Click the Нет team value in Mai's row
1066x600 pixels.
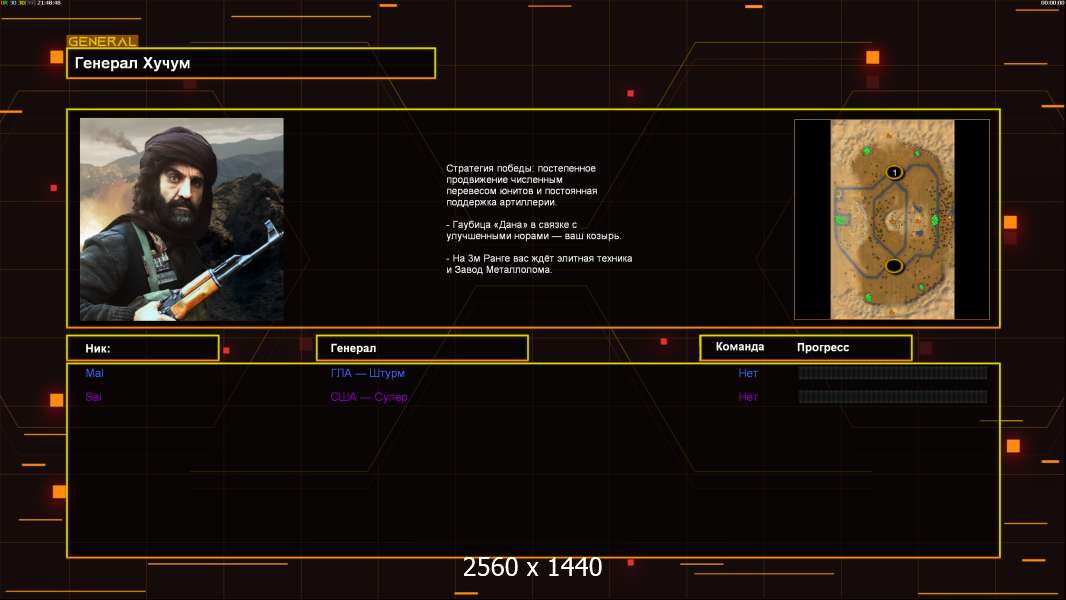[x=748, y=373]
